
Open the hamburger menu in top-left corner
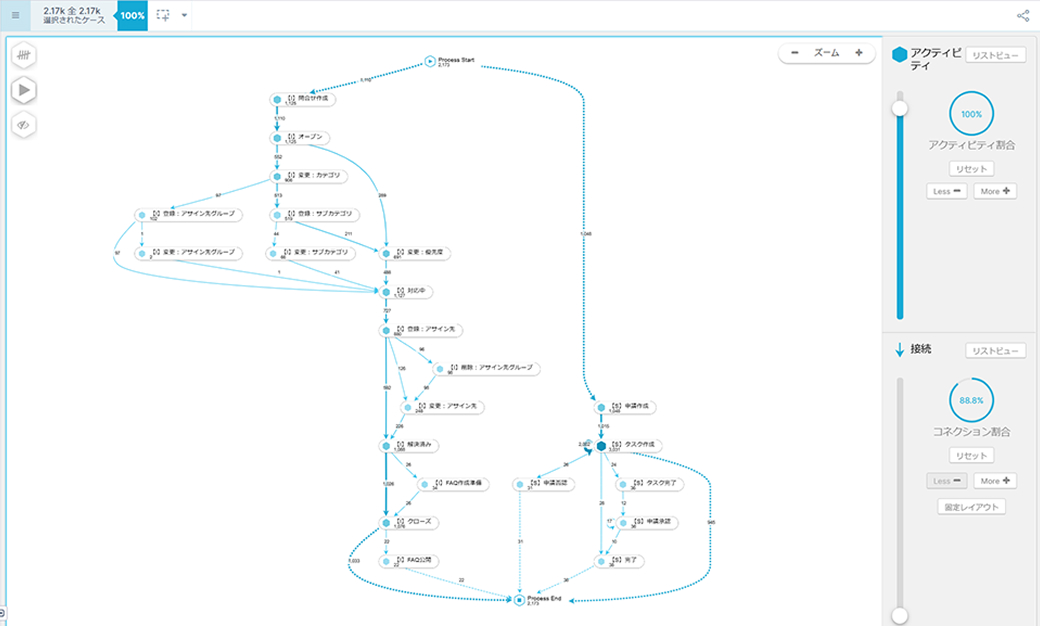(15, 15)
